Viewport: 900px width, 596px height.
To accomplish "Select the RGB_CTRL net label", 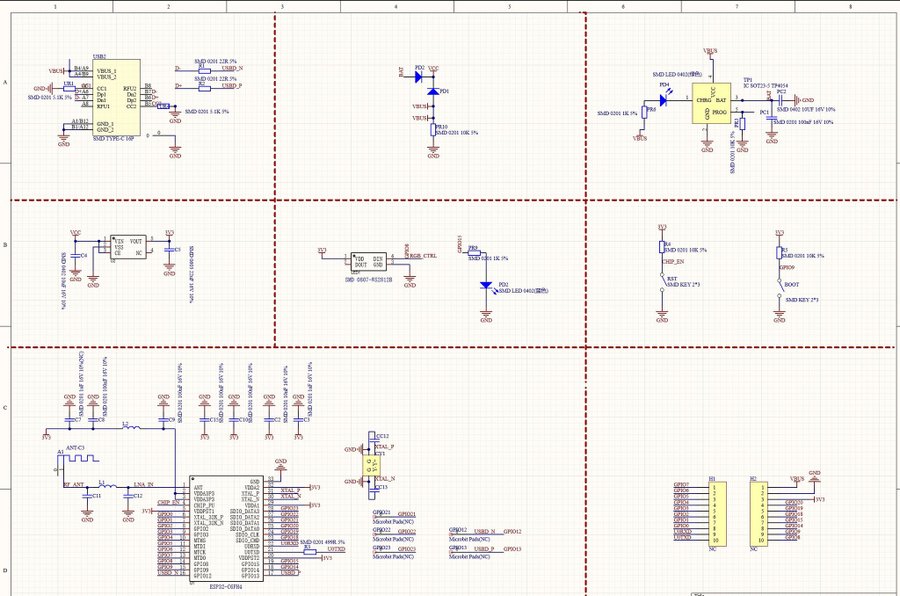I will pos(420,257).
